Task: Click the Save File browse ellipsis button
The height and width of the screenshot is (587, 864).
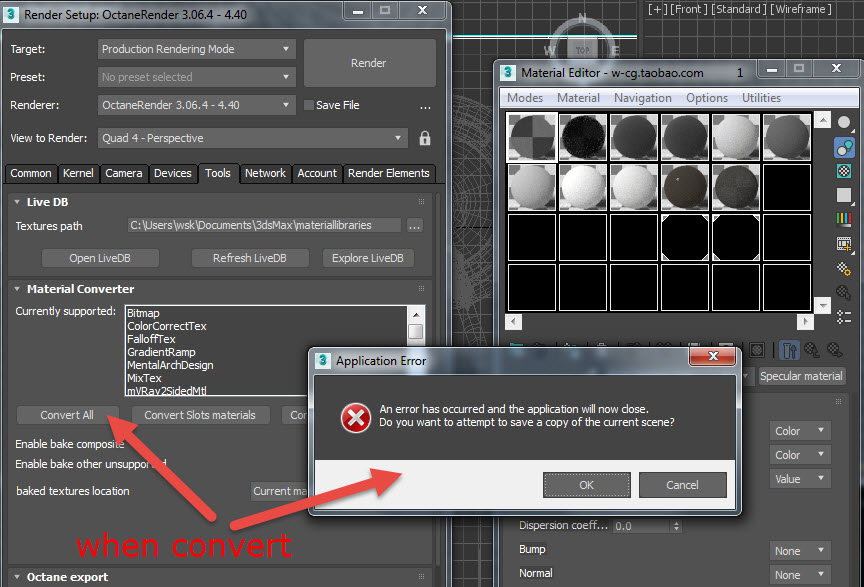Action: pos(425,106)
